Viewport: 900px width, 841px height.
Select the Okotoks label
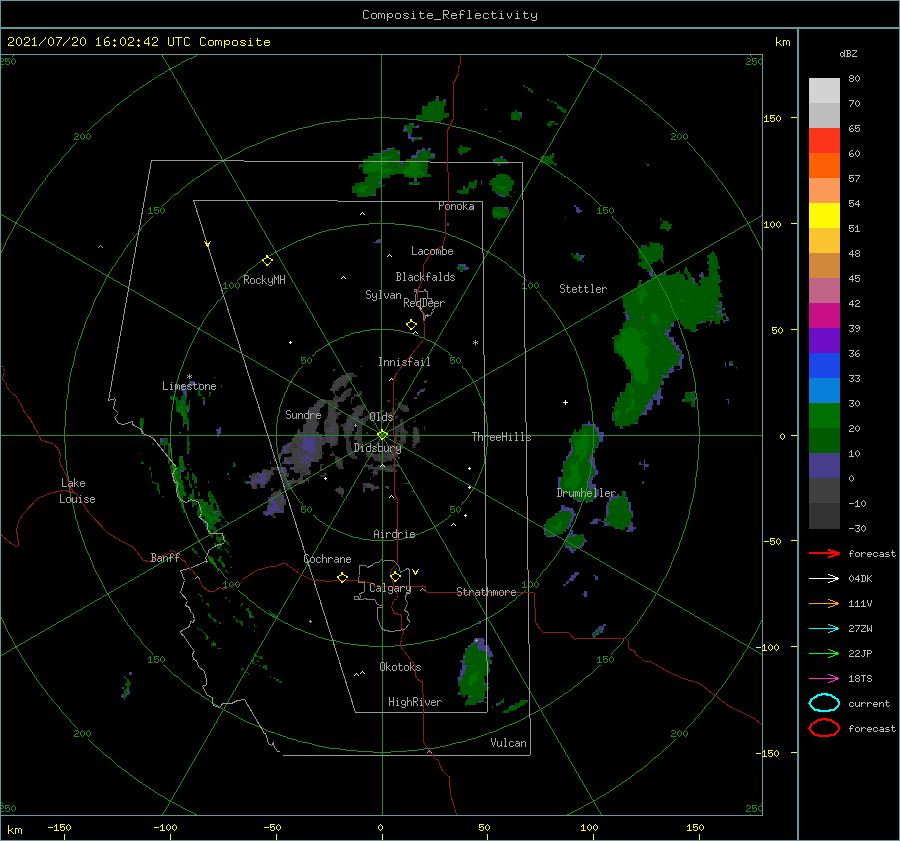(400, 667)
